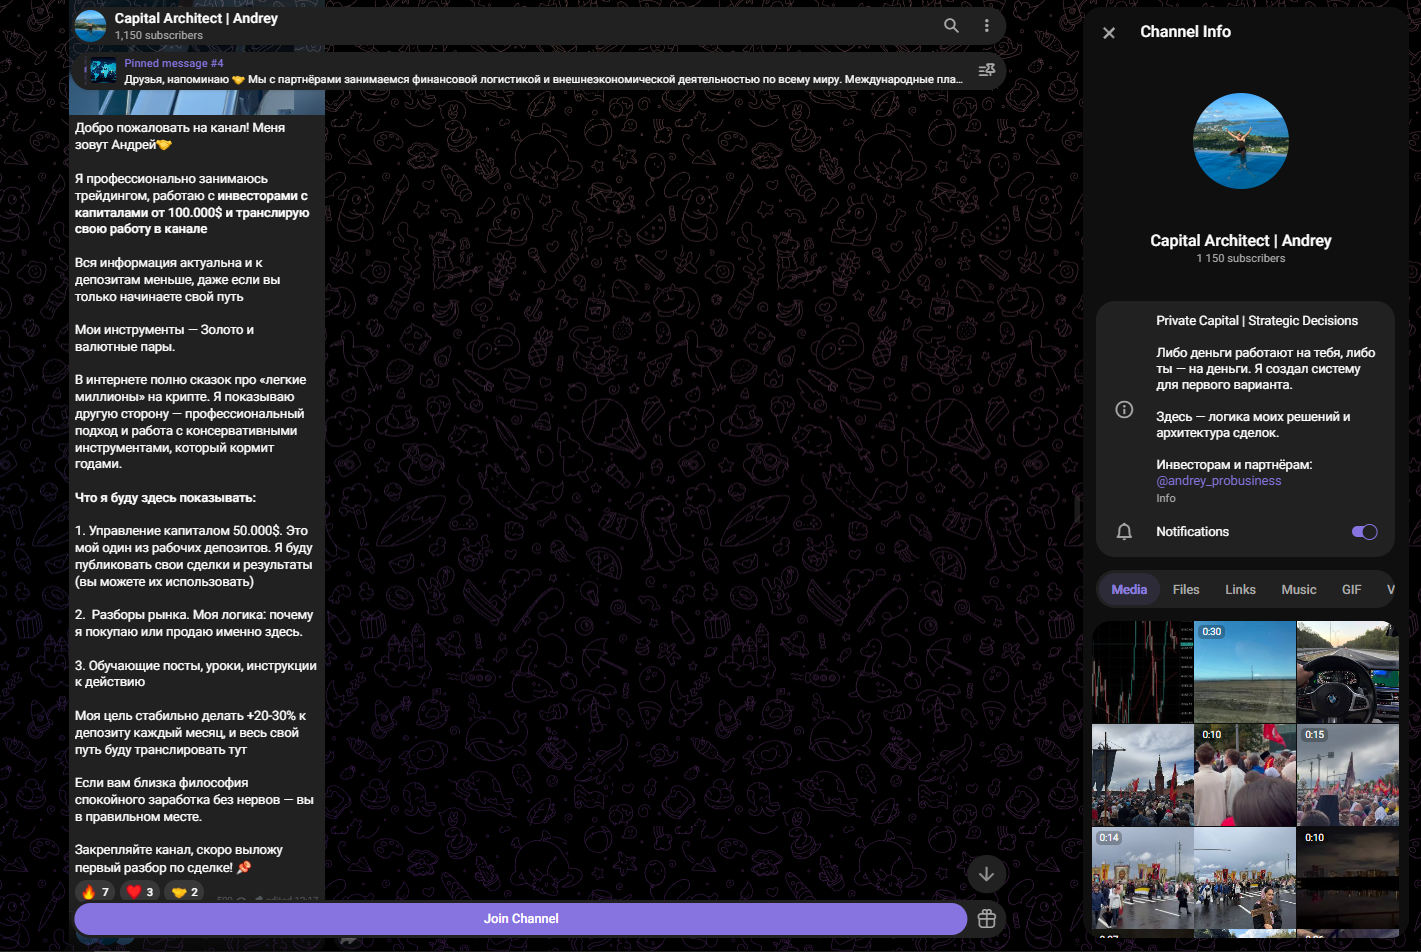Click the pinned message small thumbnail

tap(103, 71)
